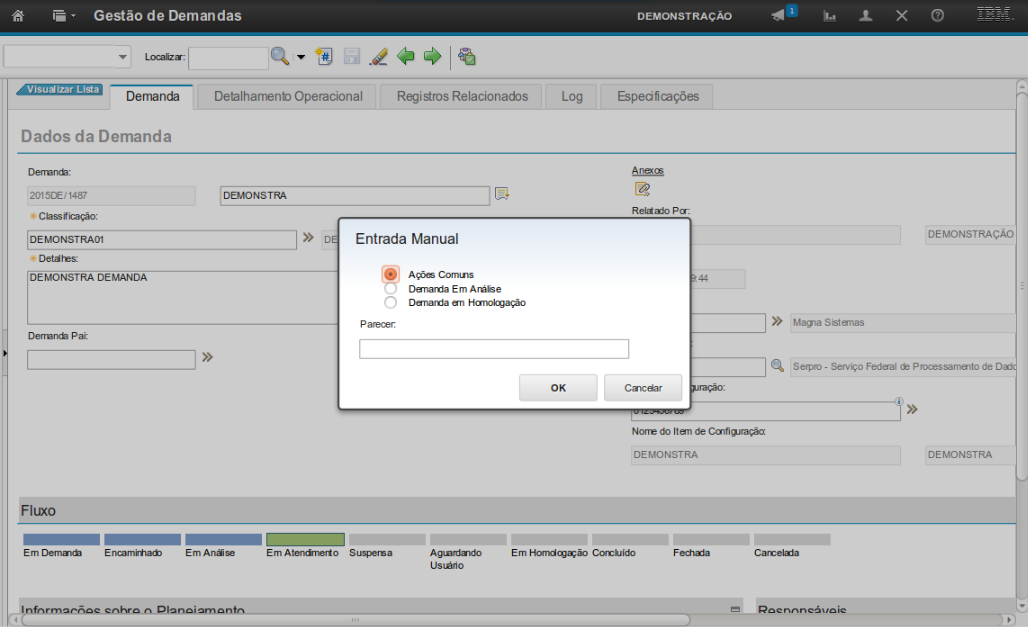Click Cancelar in the dialog
The image size is (1028, 627).
[643, 388]
